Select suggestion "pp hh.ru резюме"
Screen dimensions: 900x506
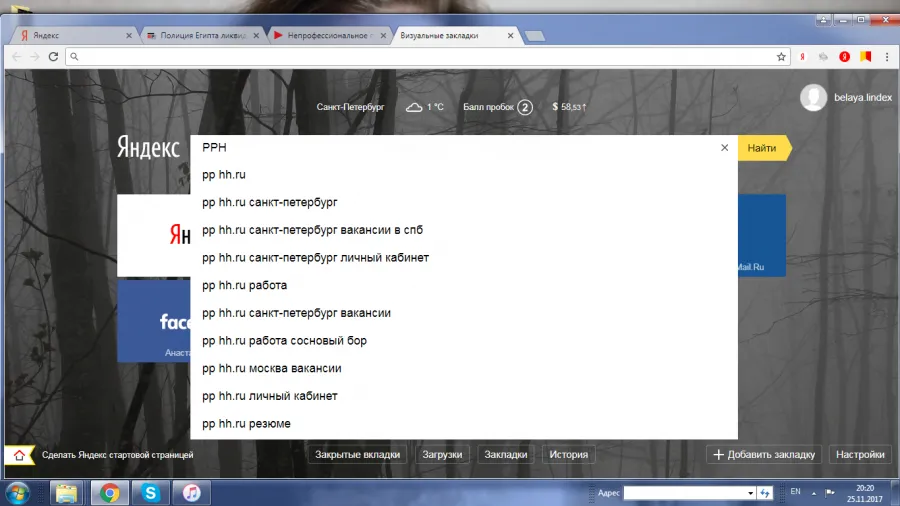[464, 423]
